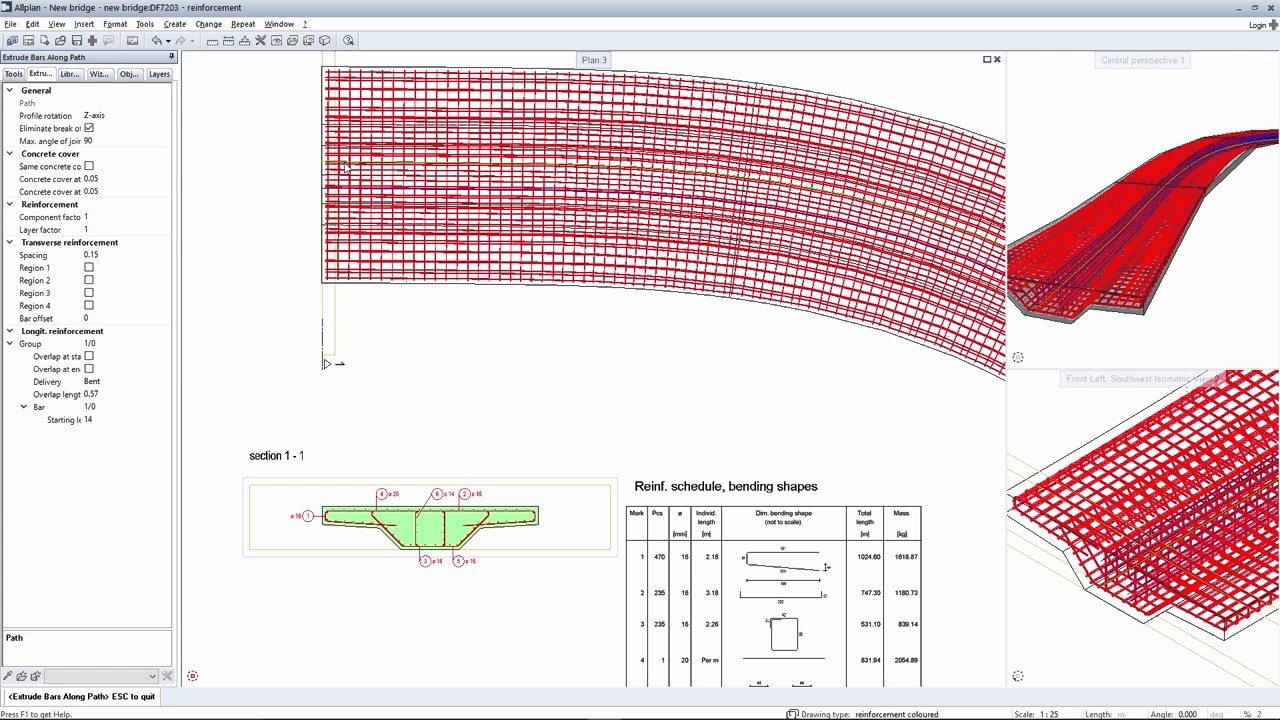Click the crossed tools icon beside palette combo box
The height and width of the screenshot is (720, 1280).
pos(167,676)
